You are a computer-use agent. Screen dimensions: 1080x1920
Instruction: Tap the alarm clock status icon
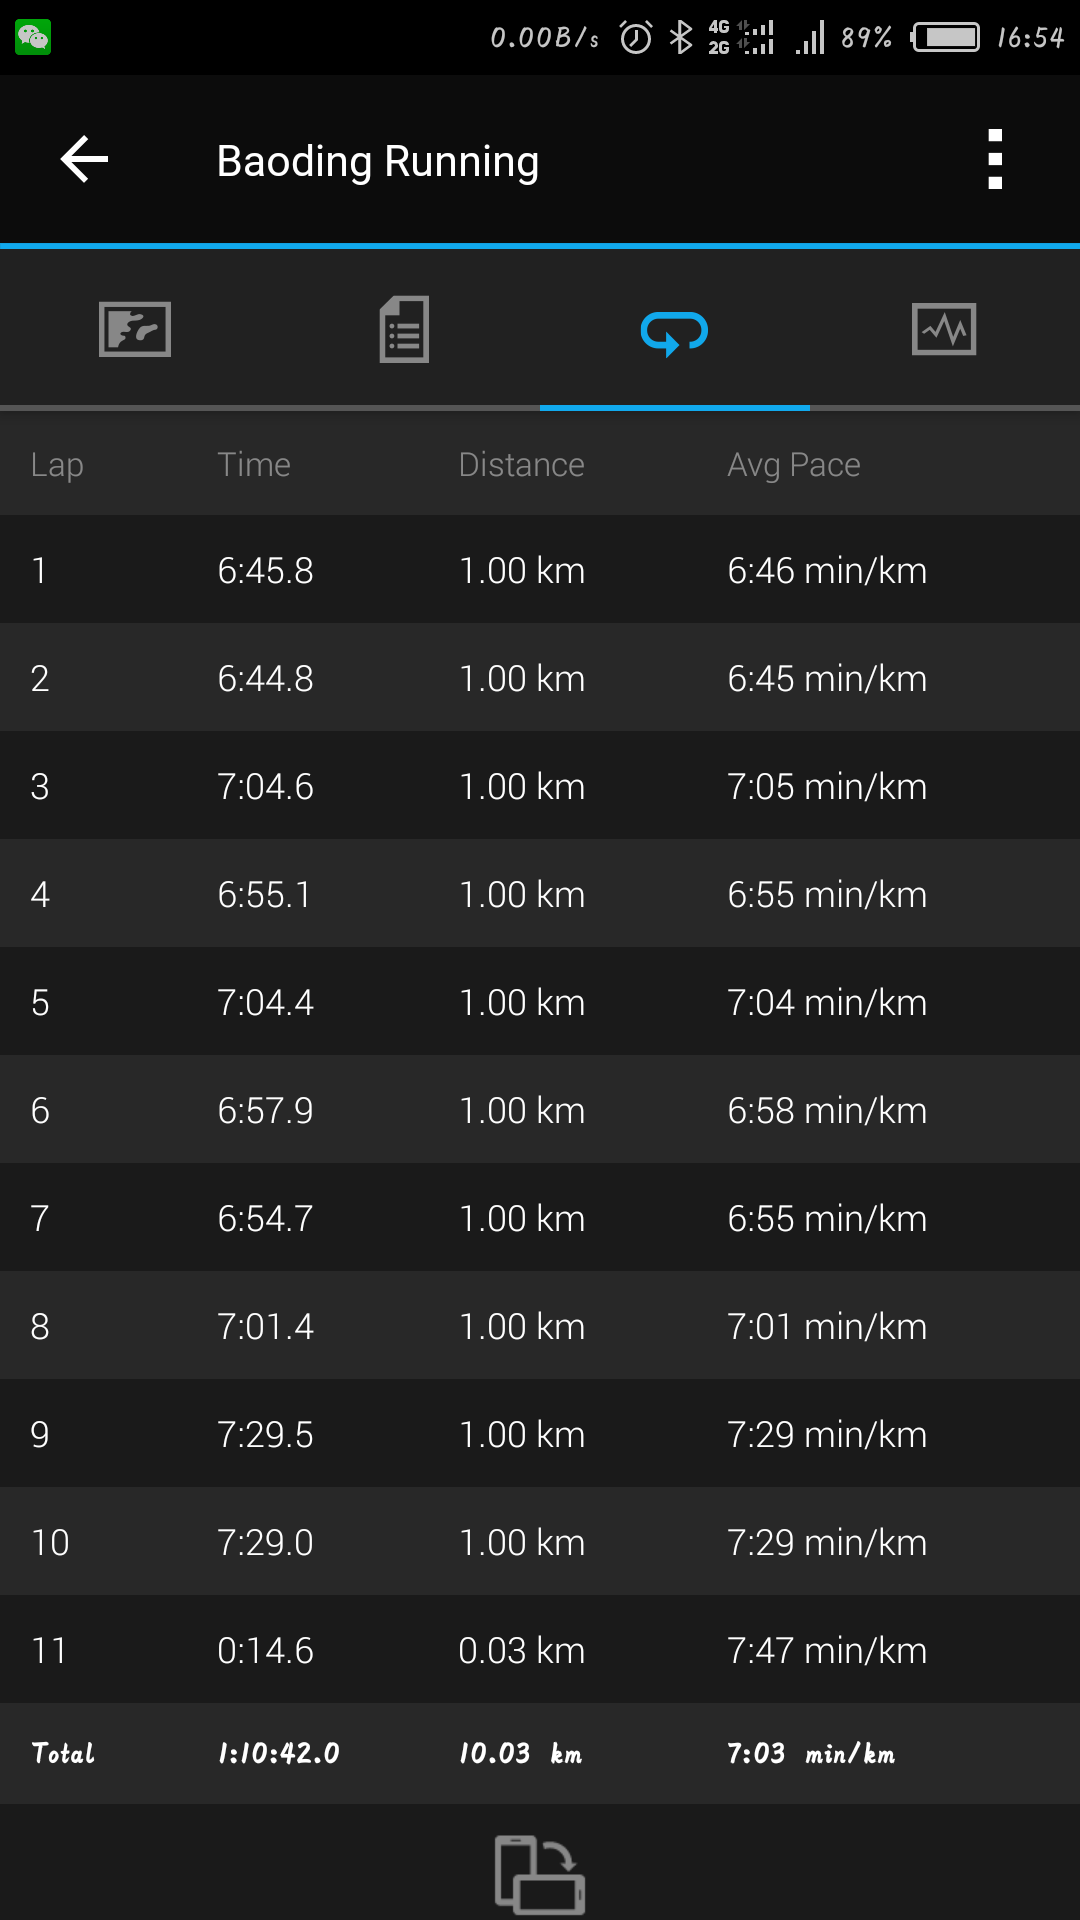point(636,38)
